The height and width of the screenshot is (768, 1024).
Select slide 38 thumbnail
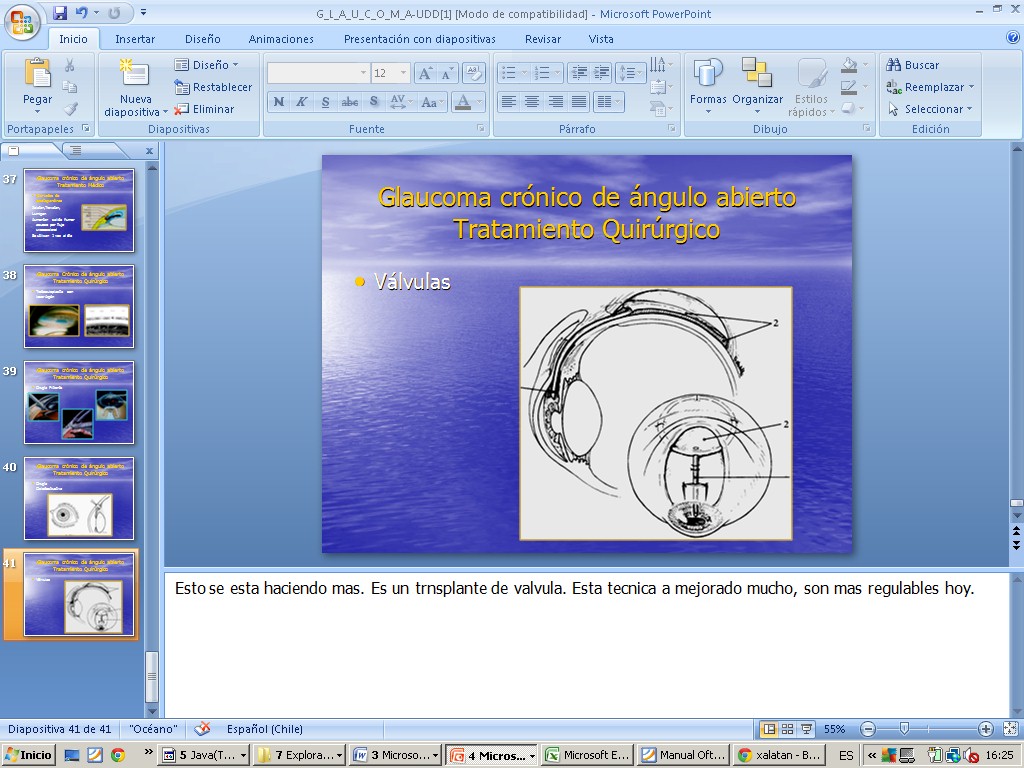click(x=79, y=306)
